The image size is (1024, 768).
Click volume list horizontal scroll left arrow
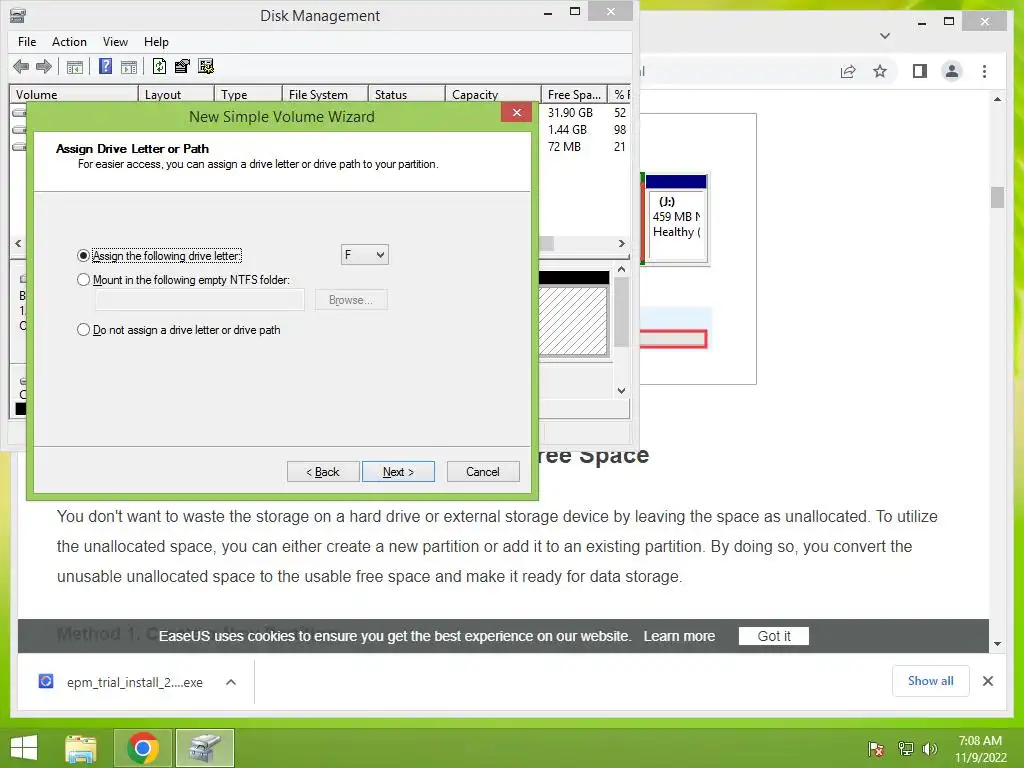point(18,243)
